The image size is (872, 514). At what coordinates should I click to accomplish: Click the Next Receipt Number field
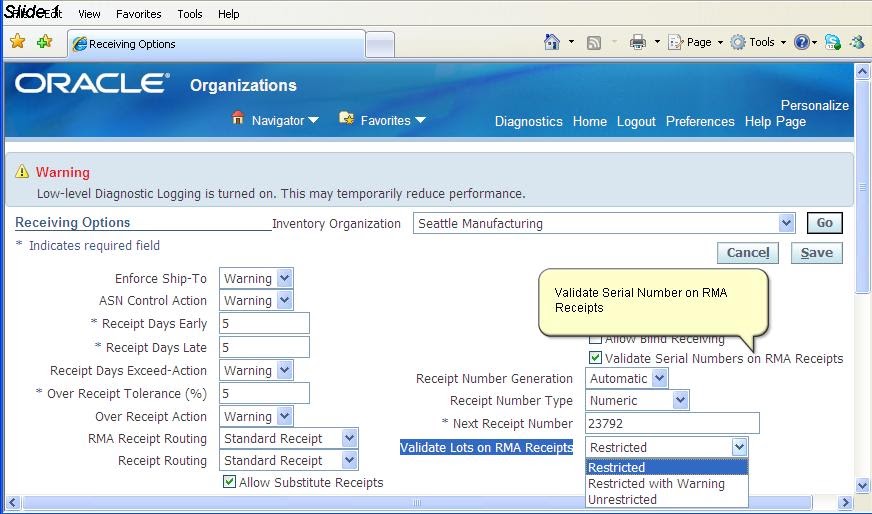click(672, 423)
